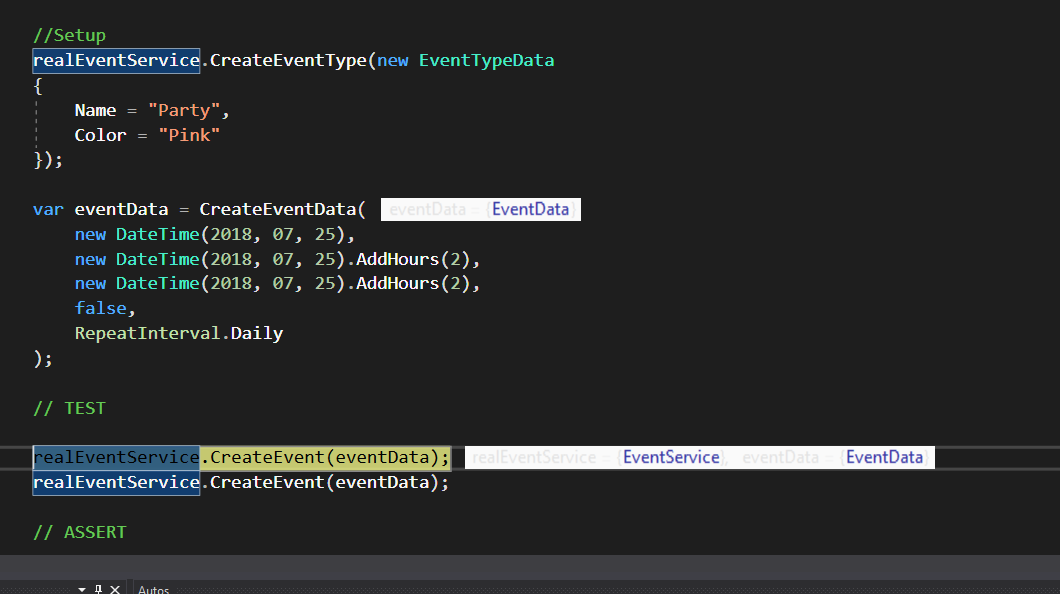Image resolution: width=1060 pixels, height=594 pixels.
Task: Open the EventData data tip after EventService
Action: tap(884, 457)
